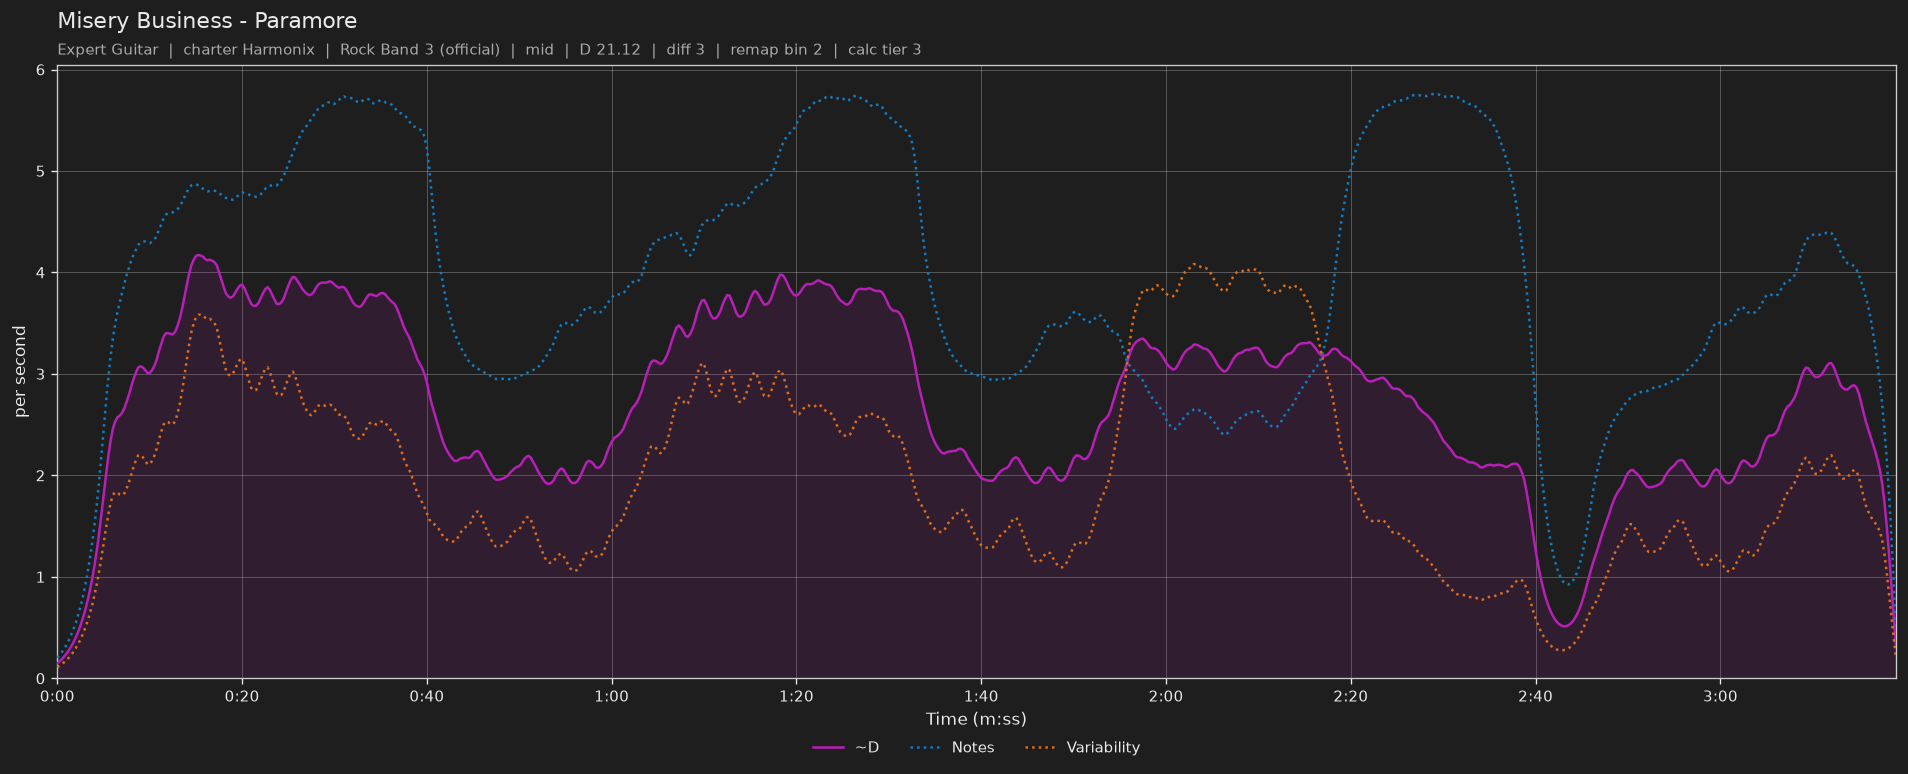The width and height of the screenshot is (1908, 774).
Task: Click the y-axis tick label "2"
Action: [41, 476]
